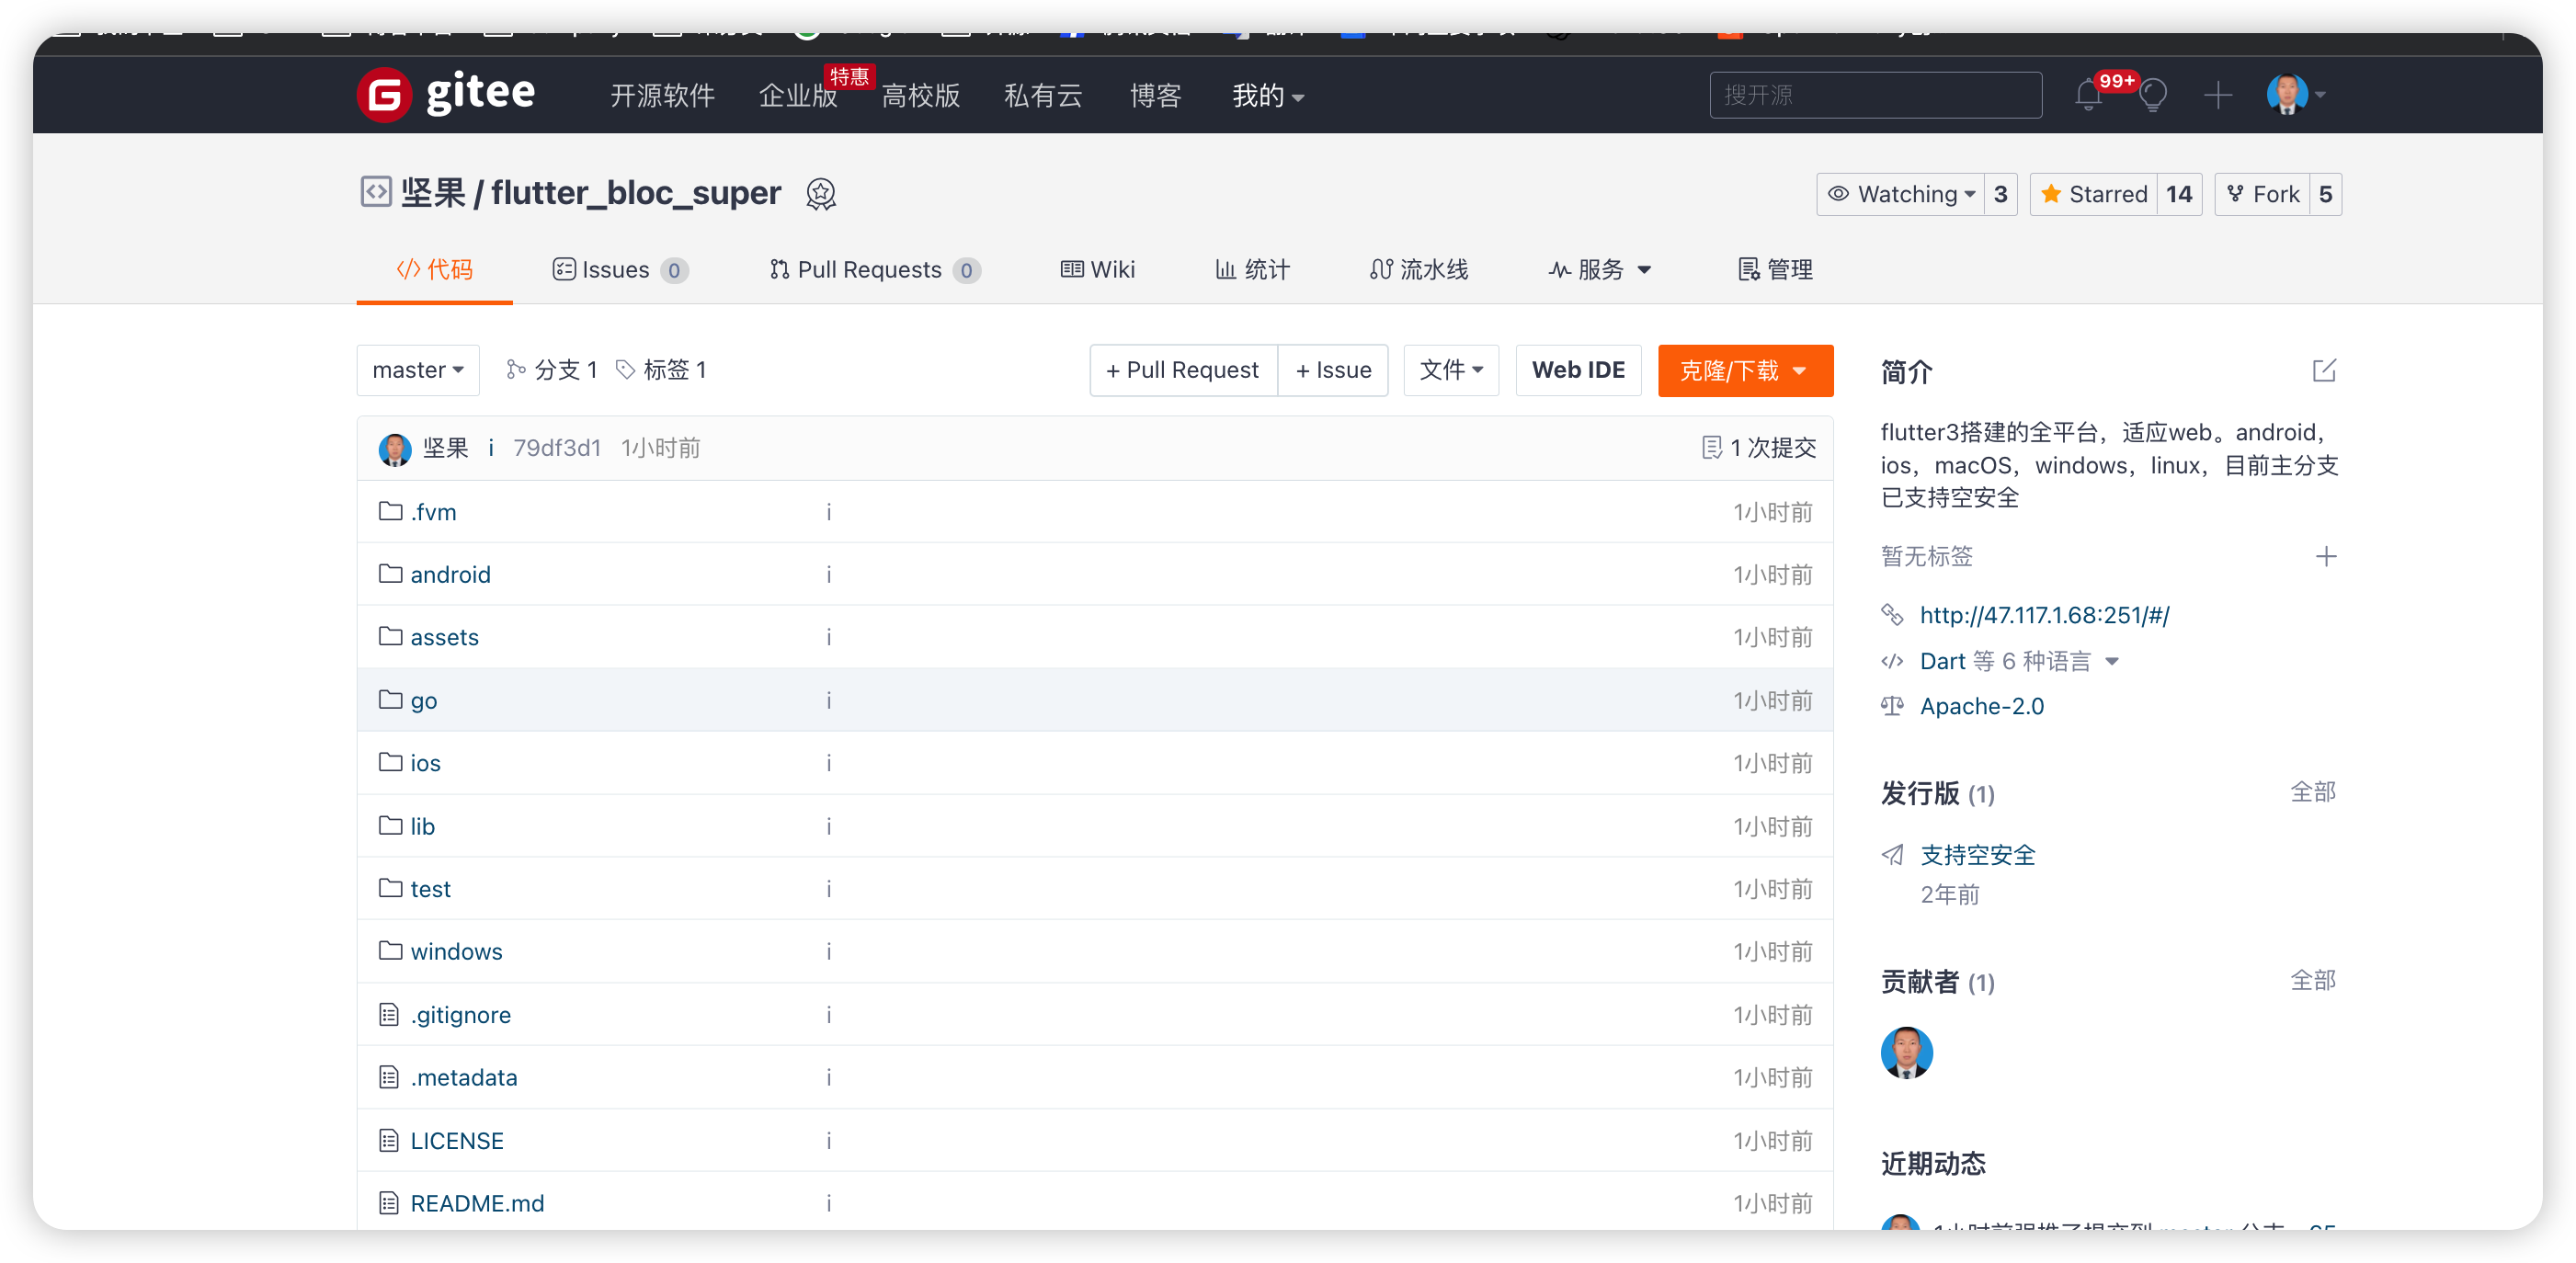Viewport: 2576px width, 1263px height.
Task: Click the edit introduction icon
Action: [2325, 371]
